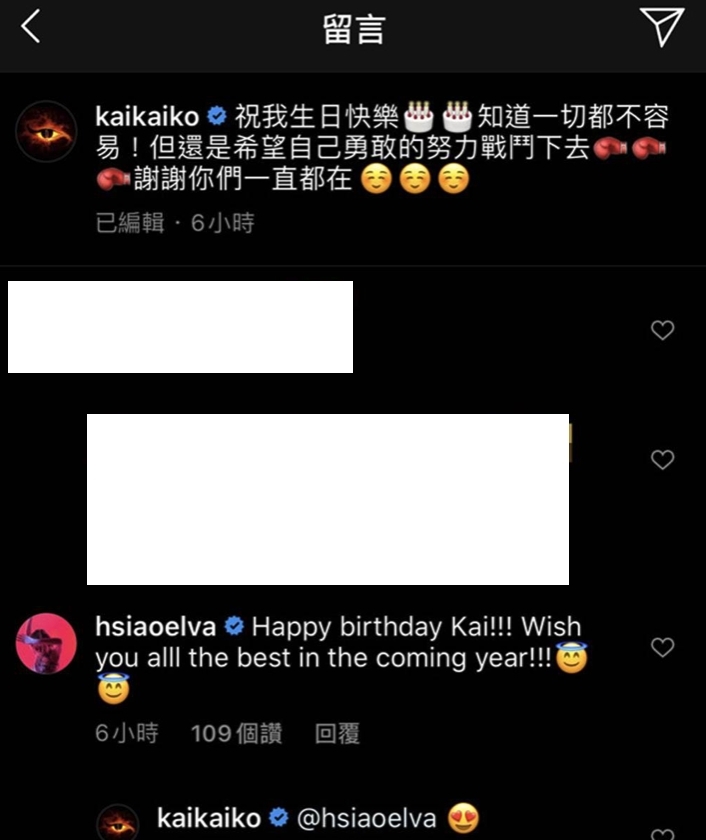Tap kaikaiko's blue verified badge in caption
Viewport: 706px width, 840px height.
click(217, 116)
